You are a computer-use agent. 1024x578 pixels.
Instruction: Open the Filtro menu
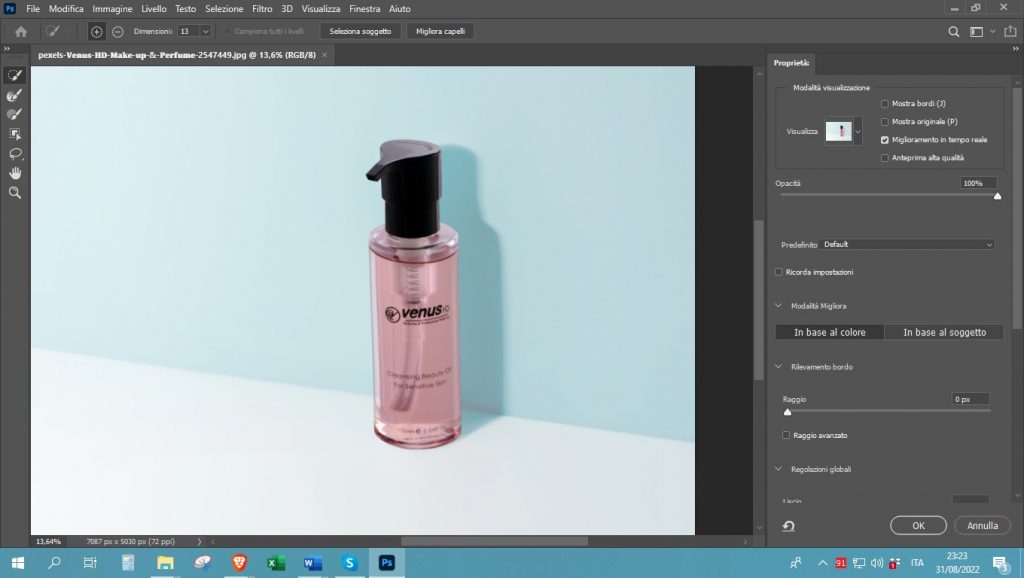tap(262, 8)
